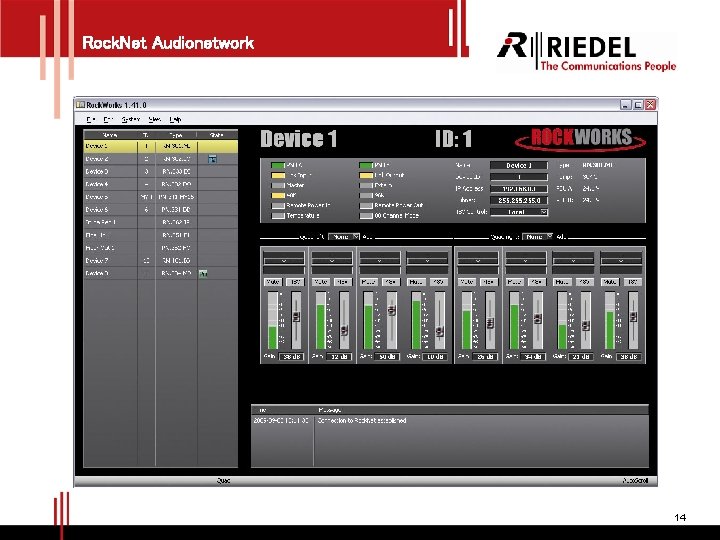Click the first channel's gain fader

[296, 316]
